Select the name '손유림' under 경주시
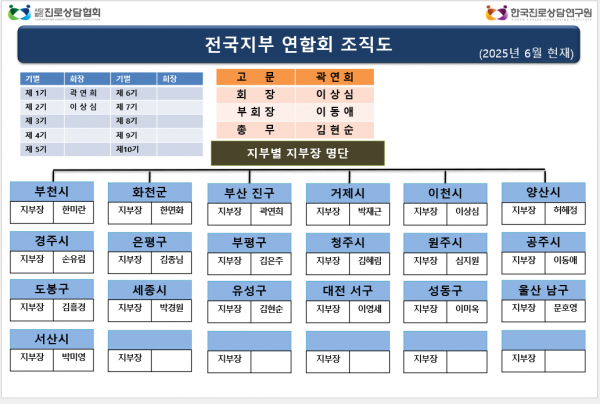The image size is (600, 404). click(74, 259)
